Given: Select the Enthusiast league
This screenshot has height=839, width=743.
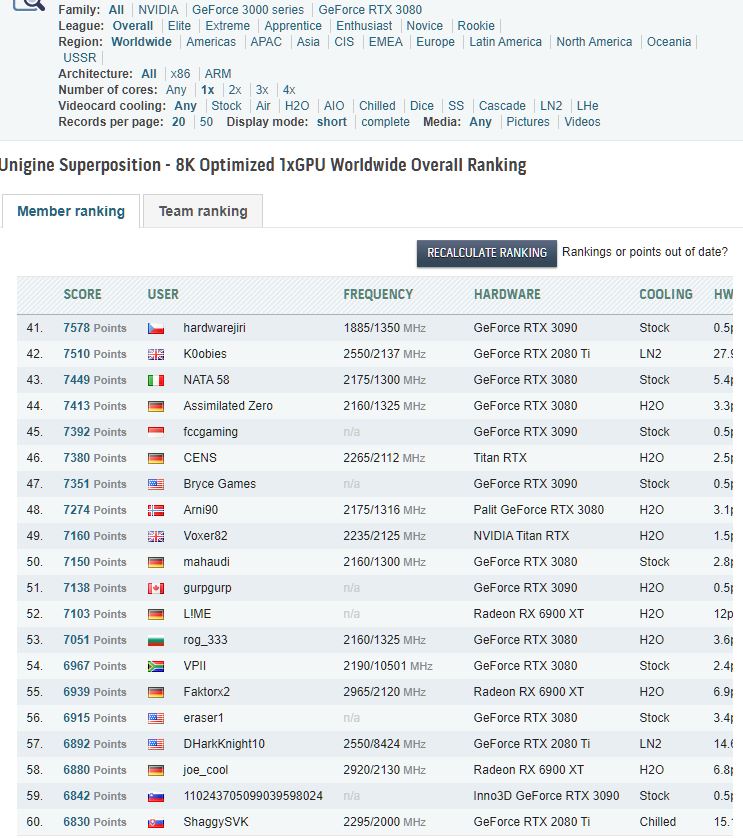Looking at the screenshot, I should [x=364, y=26].
